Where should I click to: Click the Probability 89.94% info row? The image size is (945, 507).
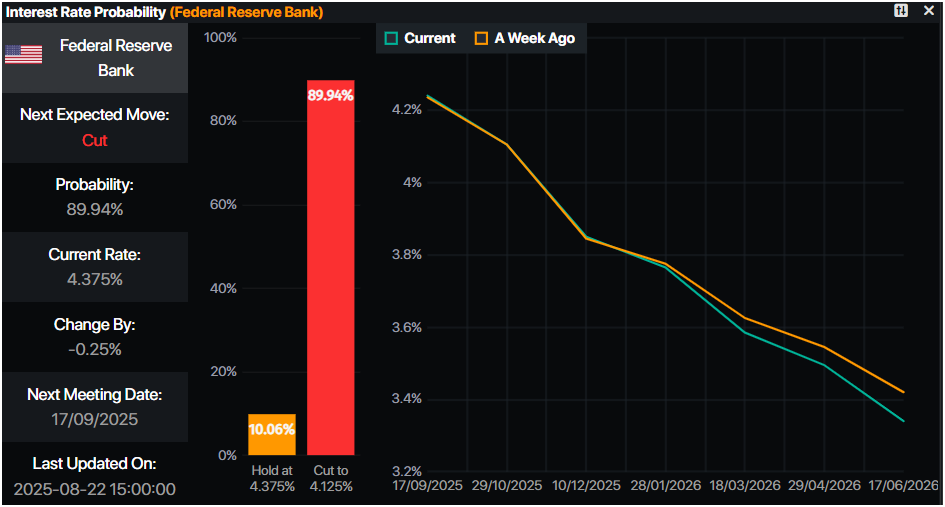point(95,197)
